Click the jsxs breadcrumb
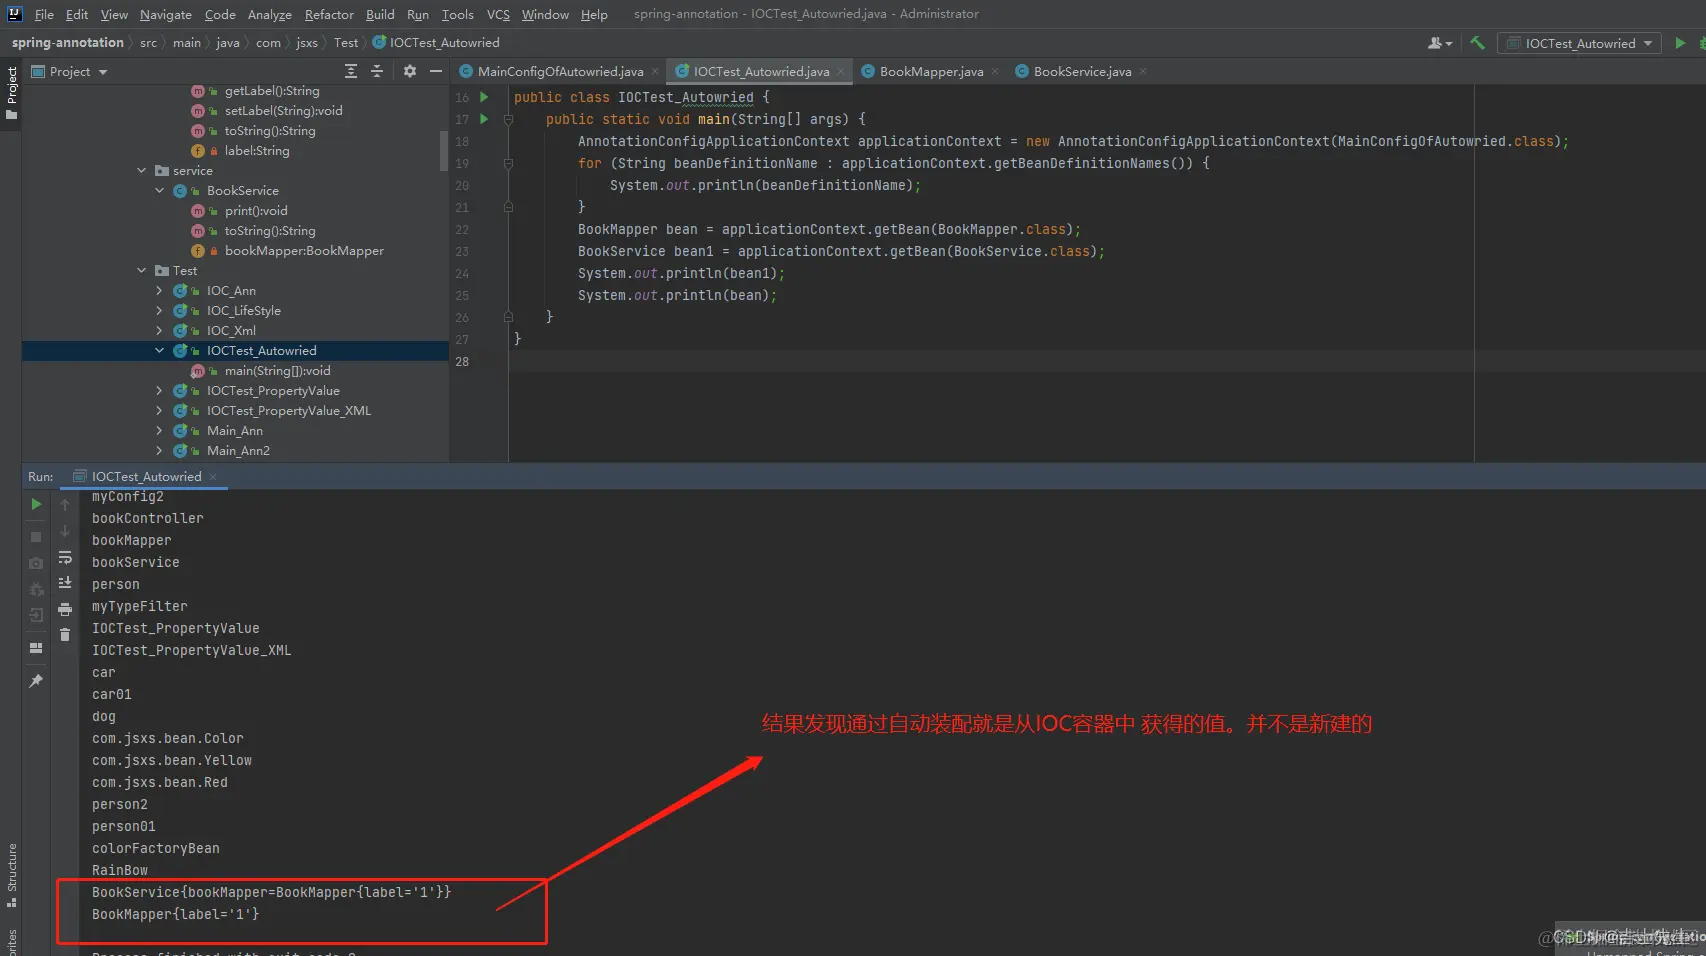The width and height of the screenshot is (1706, 956). point(306,42)
